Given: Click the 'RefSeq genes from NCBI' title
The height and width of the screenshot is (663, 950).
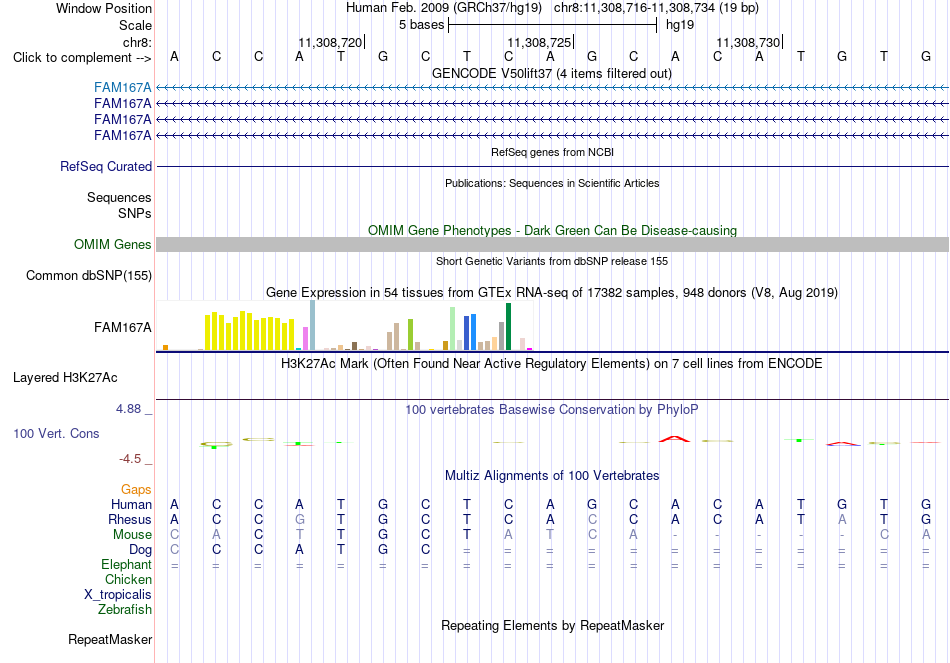Looking at the screenshot, I should (x=552, y=152).
